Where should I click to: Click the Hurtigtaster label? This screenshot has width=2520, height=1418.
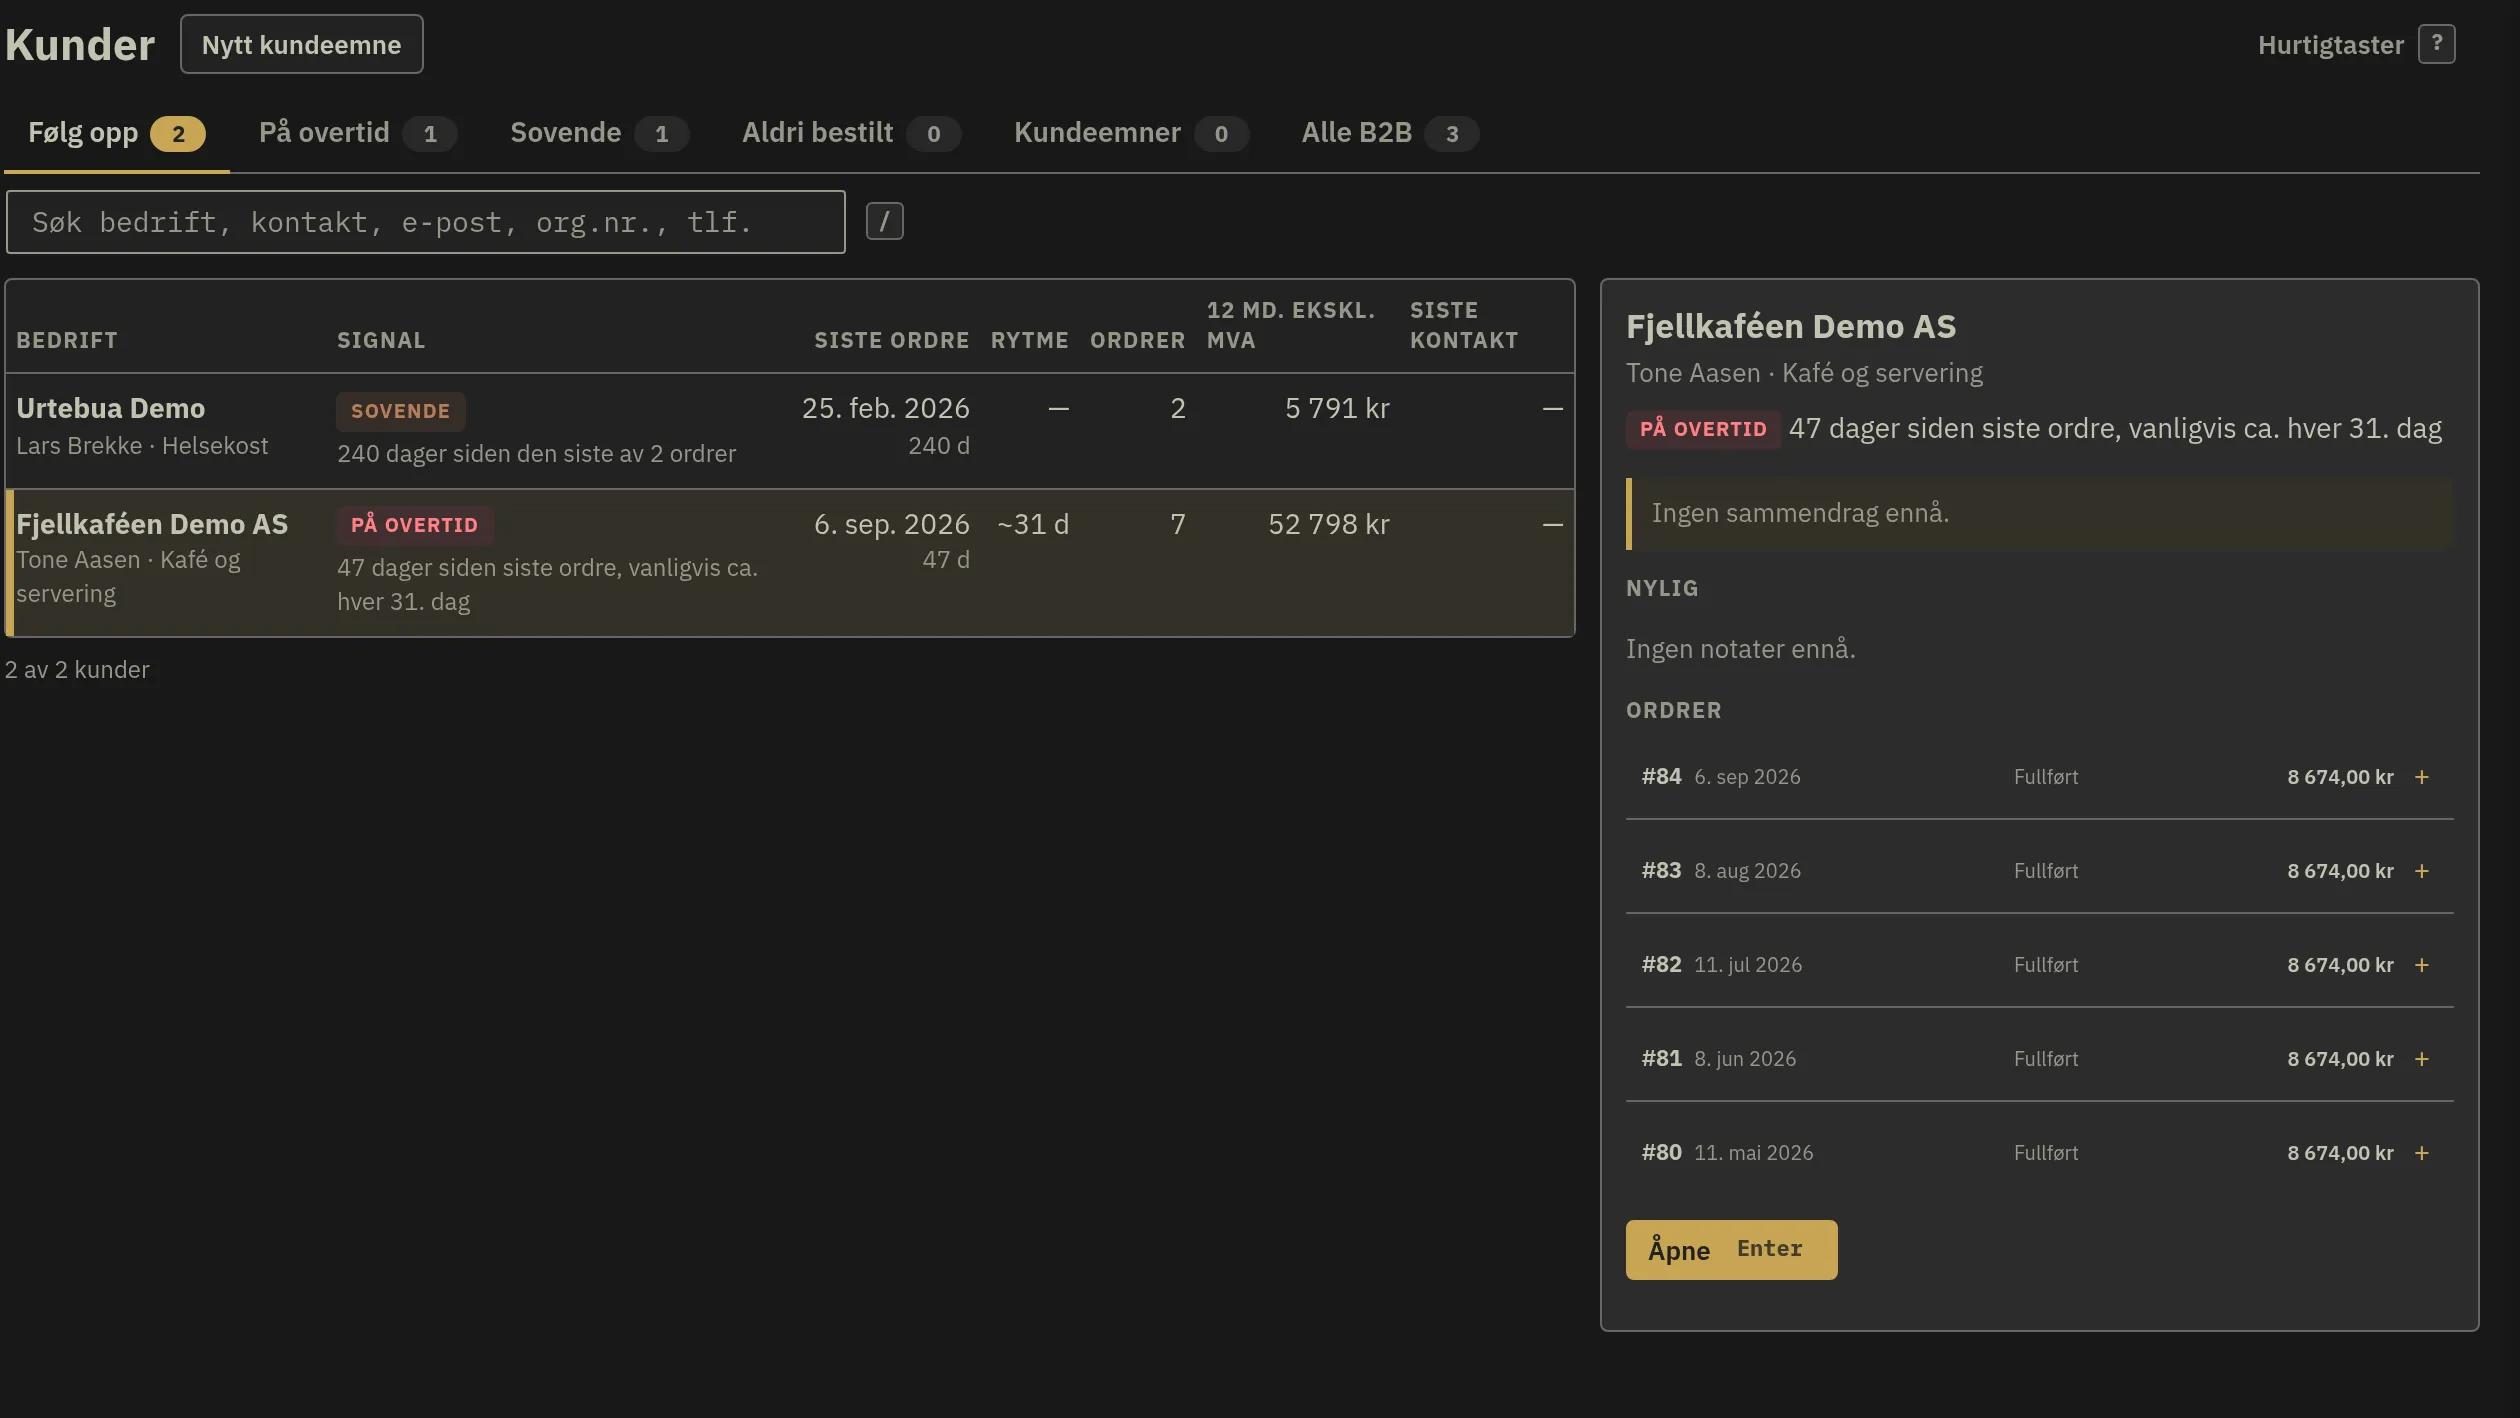tap(2330, 45)
